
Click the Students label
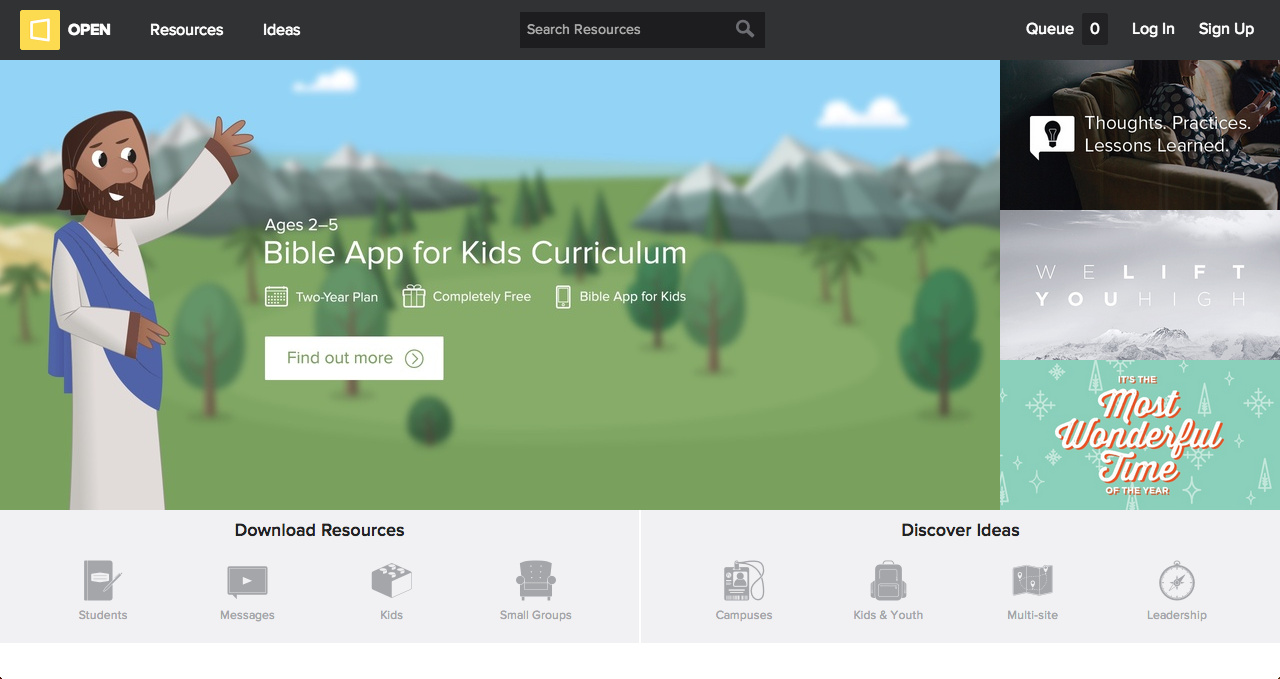click(x=103, y=615)
